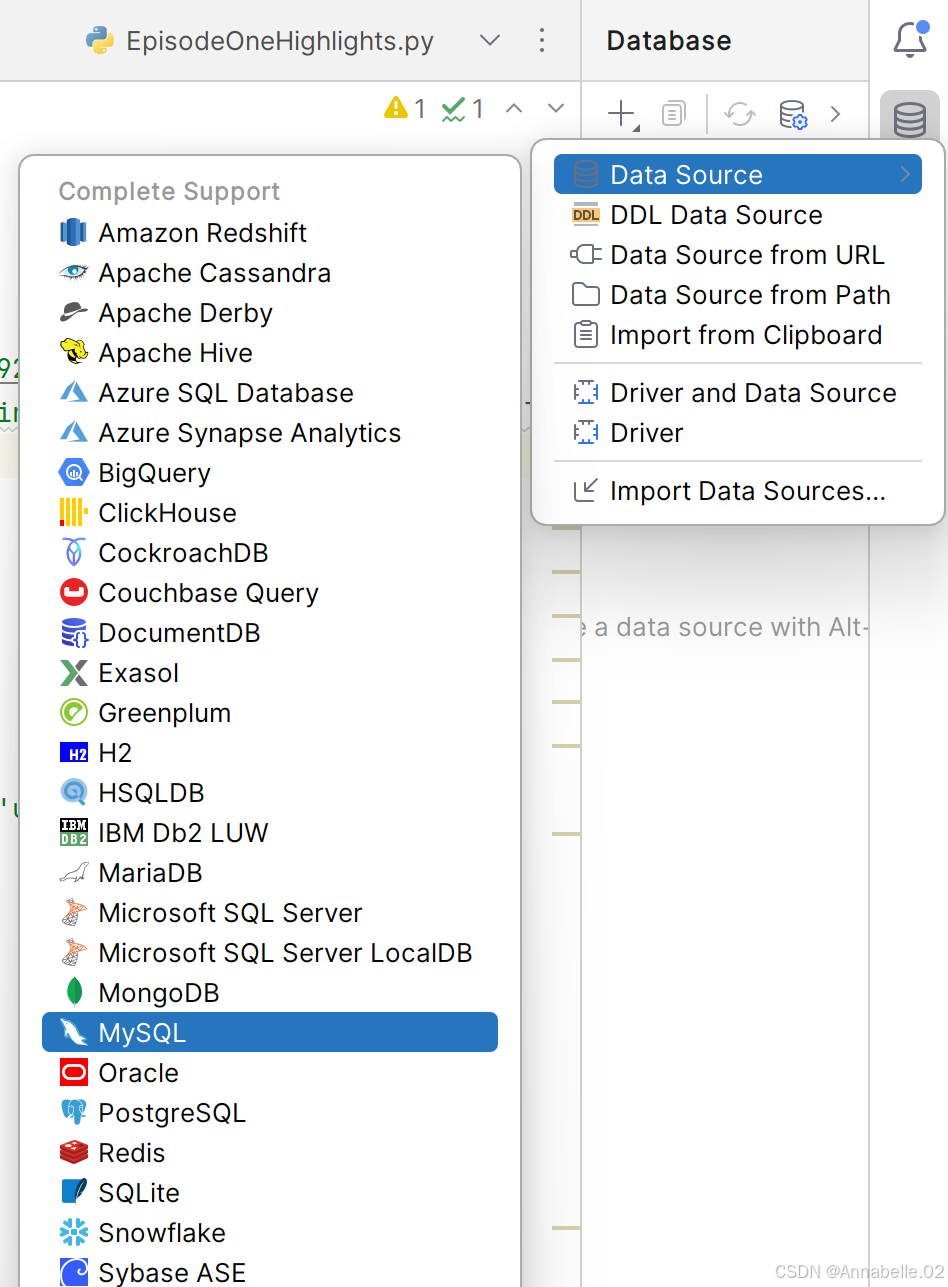The image size is (948, 1287).
Task: Click the plus New button in Database toolbar
Action: (x=622, y=114)
